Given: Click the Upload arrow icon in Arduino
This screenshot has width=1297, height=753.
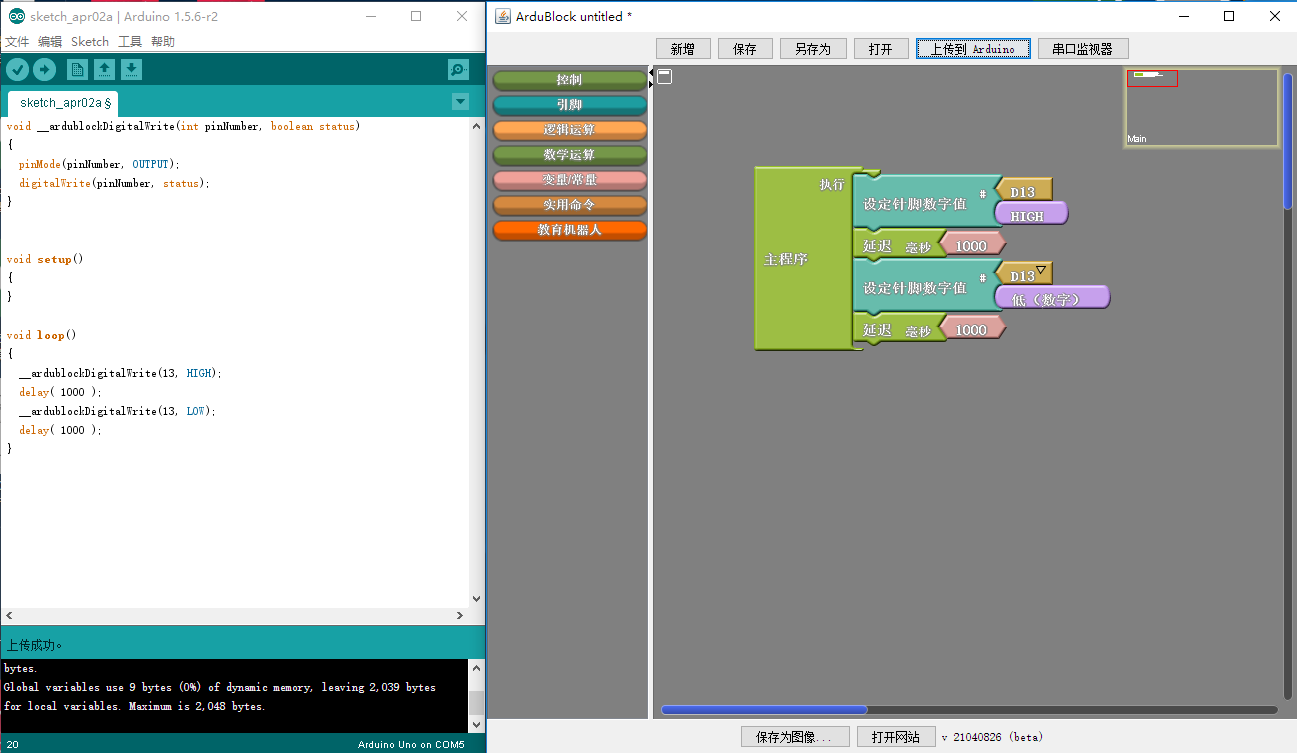Looking at the screenshot, I should pyautogui.click(x=44, y=69).
